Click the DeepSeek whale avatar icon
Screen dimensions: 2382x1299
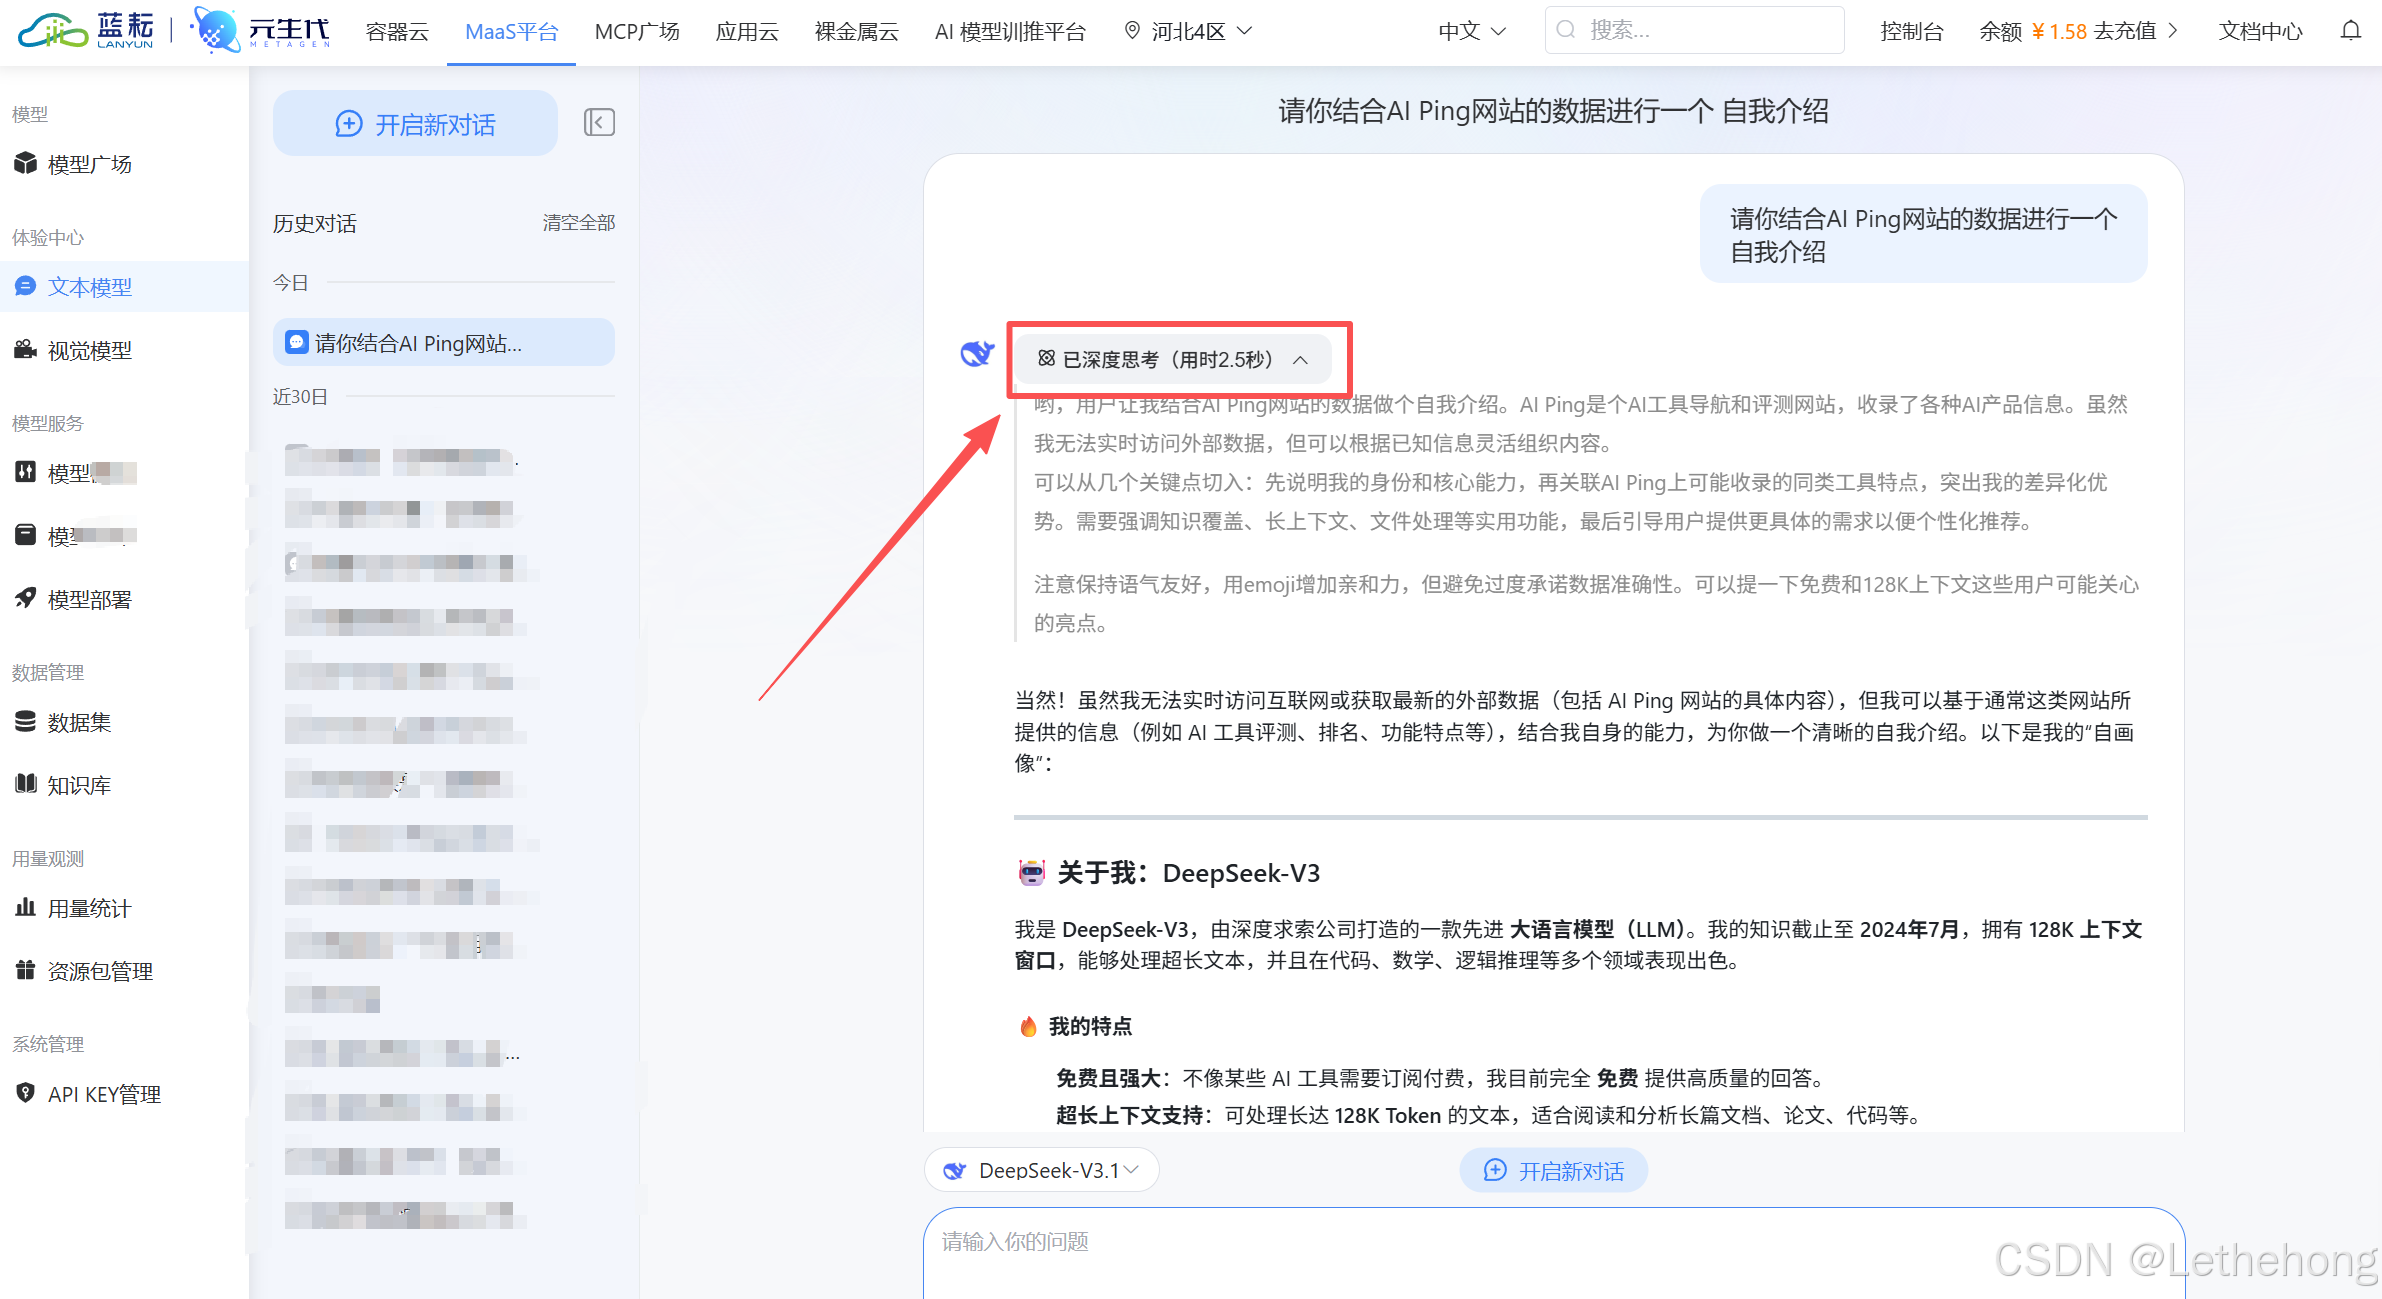(x=976, y=353)
